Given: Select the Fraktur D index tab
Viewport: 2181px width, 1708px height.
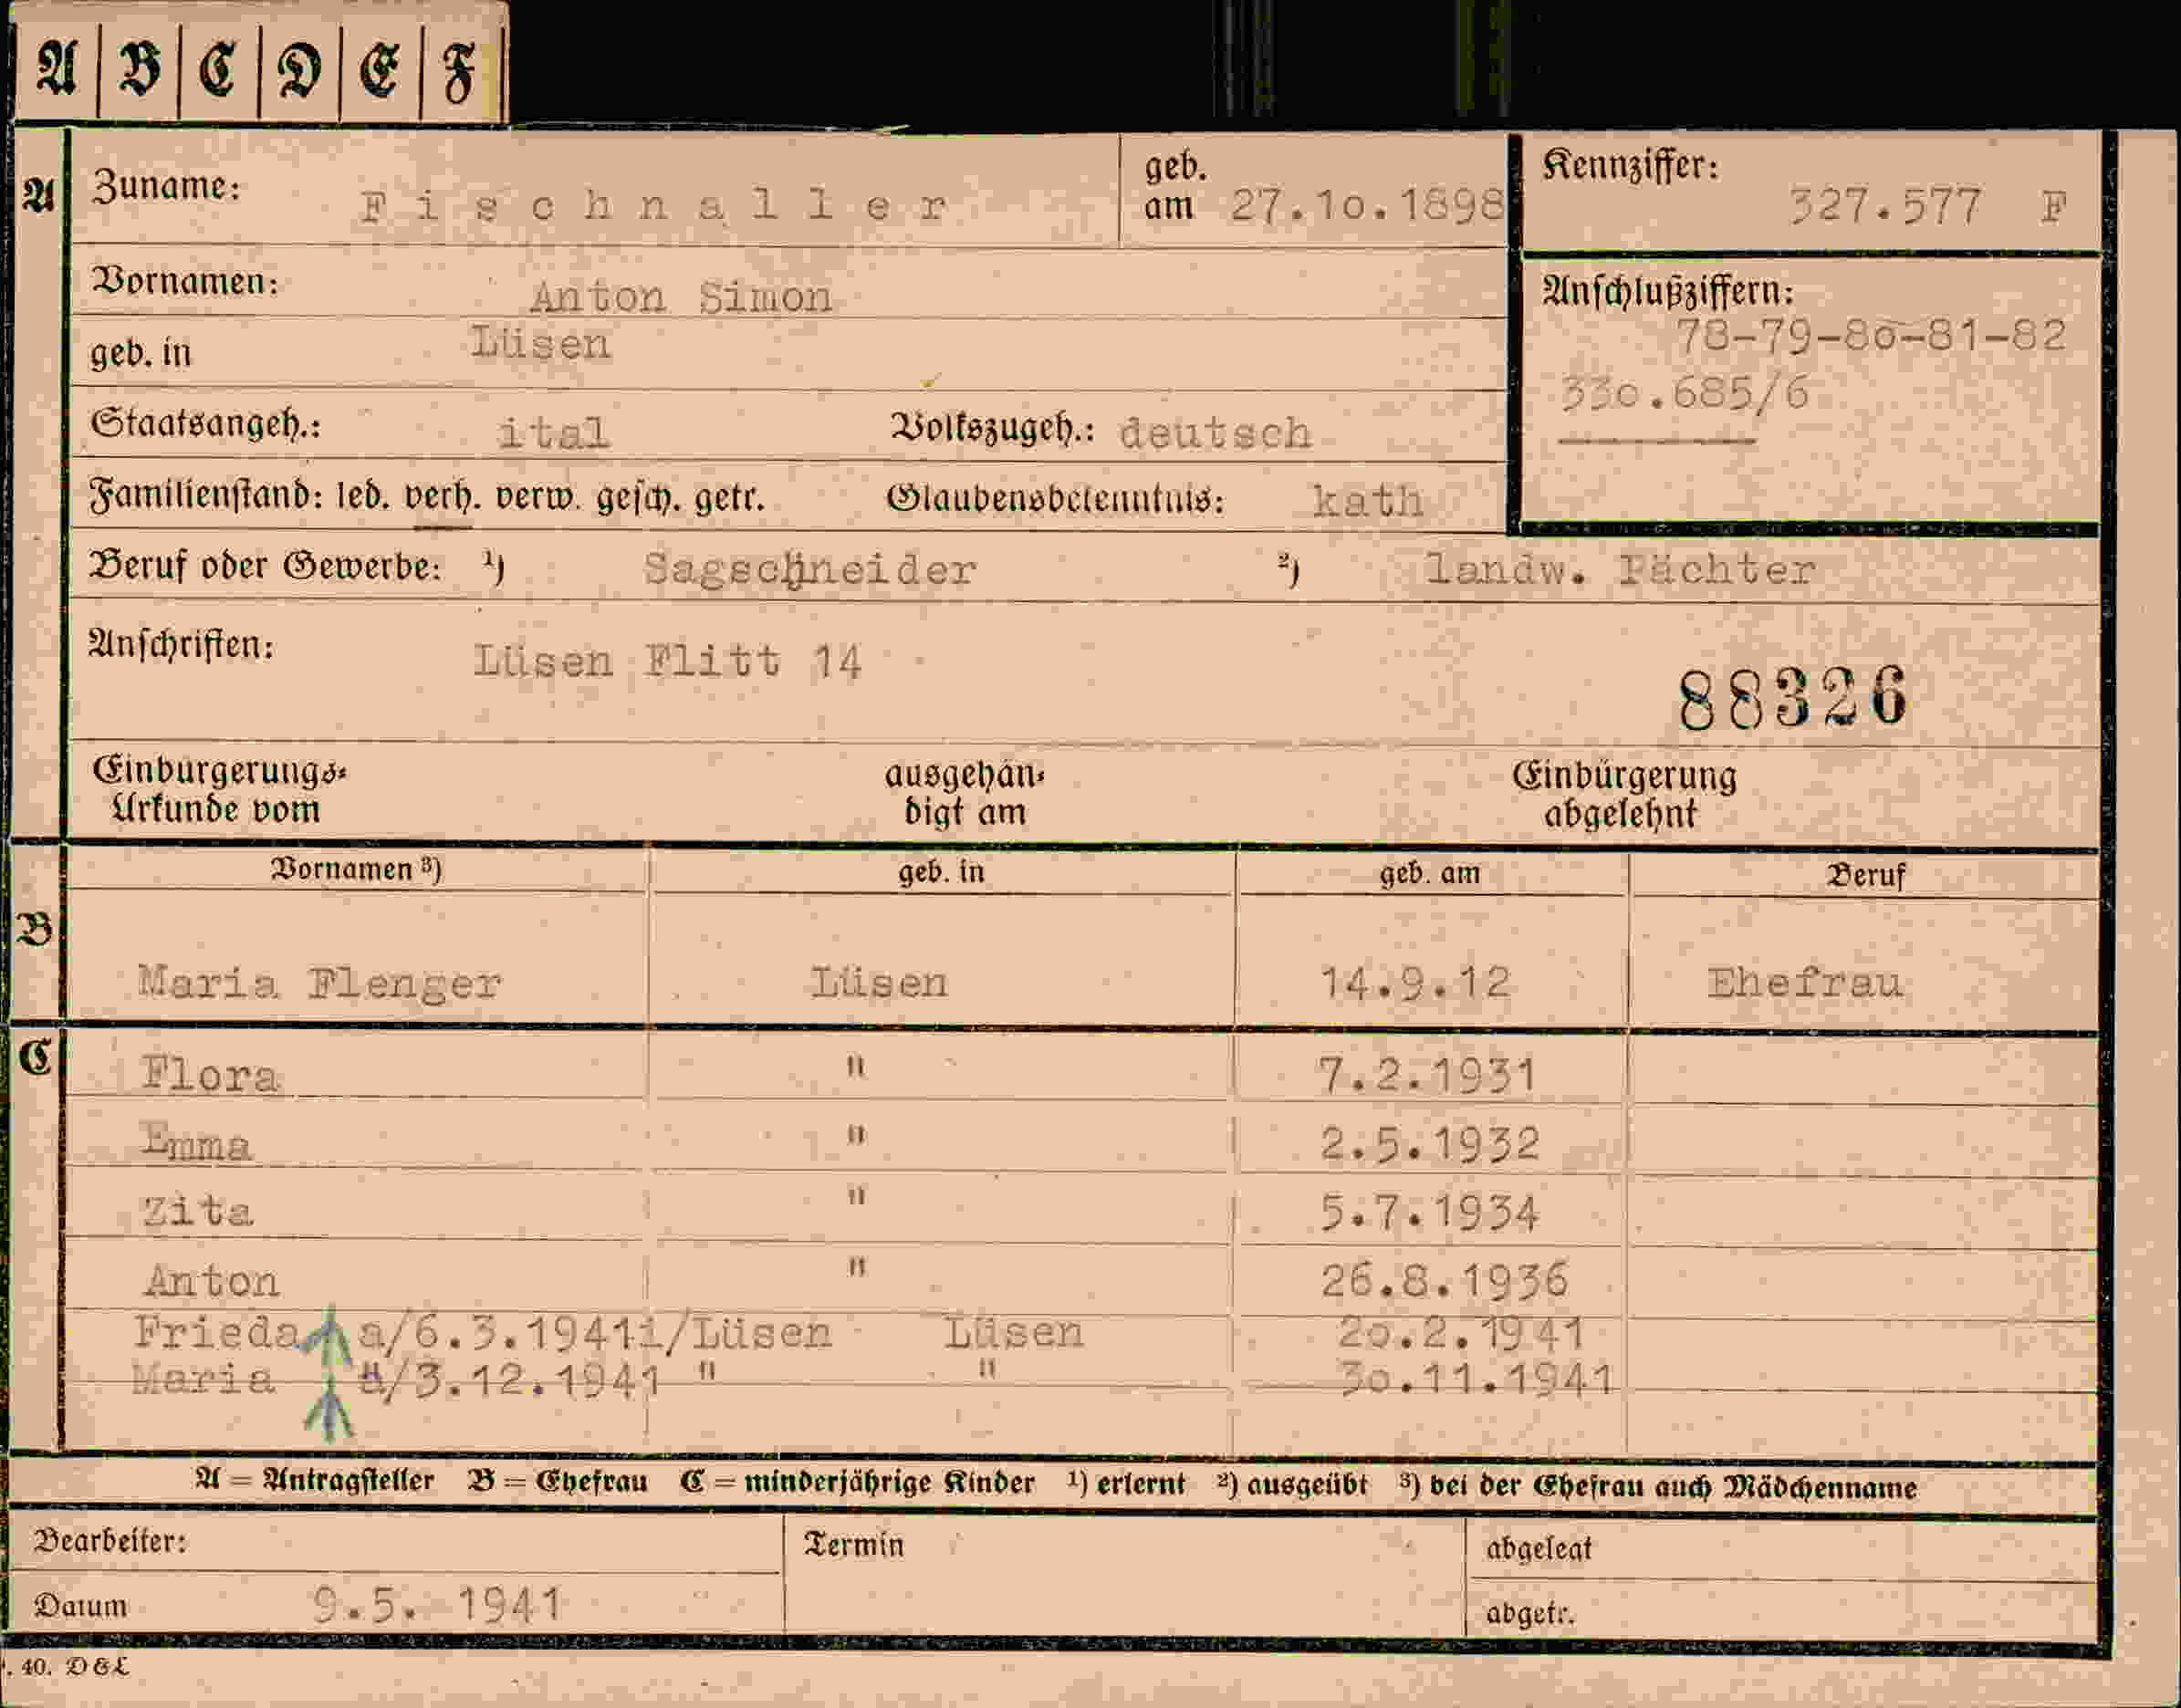Looking at the screenshot, I should click(x=299, y=72).
